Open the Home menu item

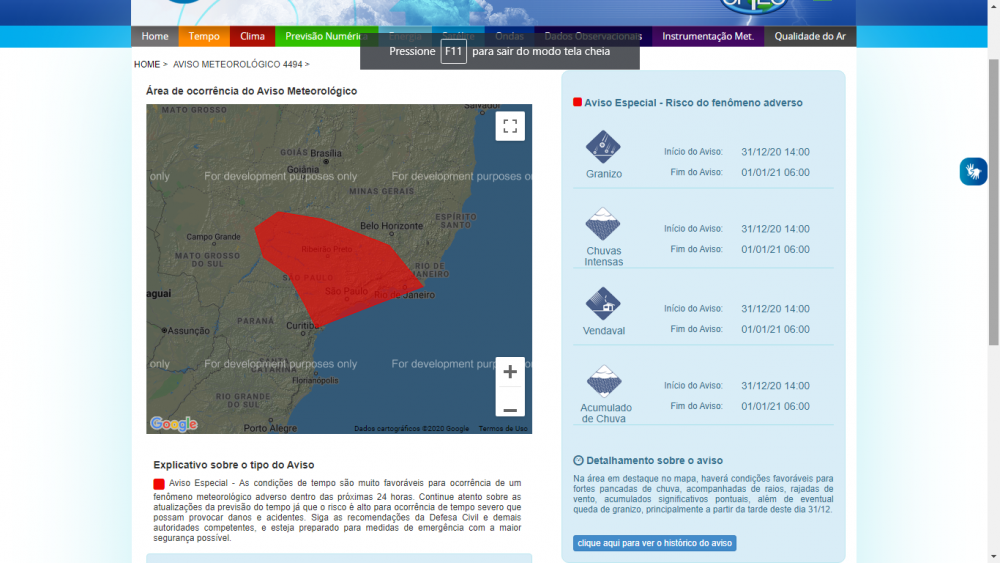click(155, 36)
